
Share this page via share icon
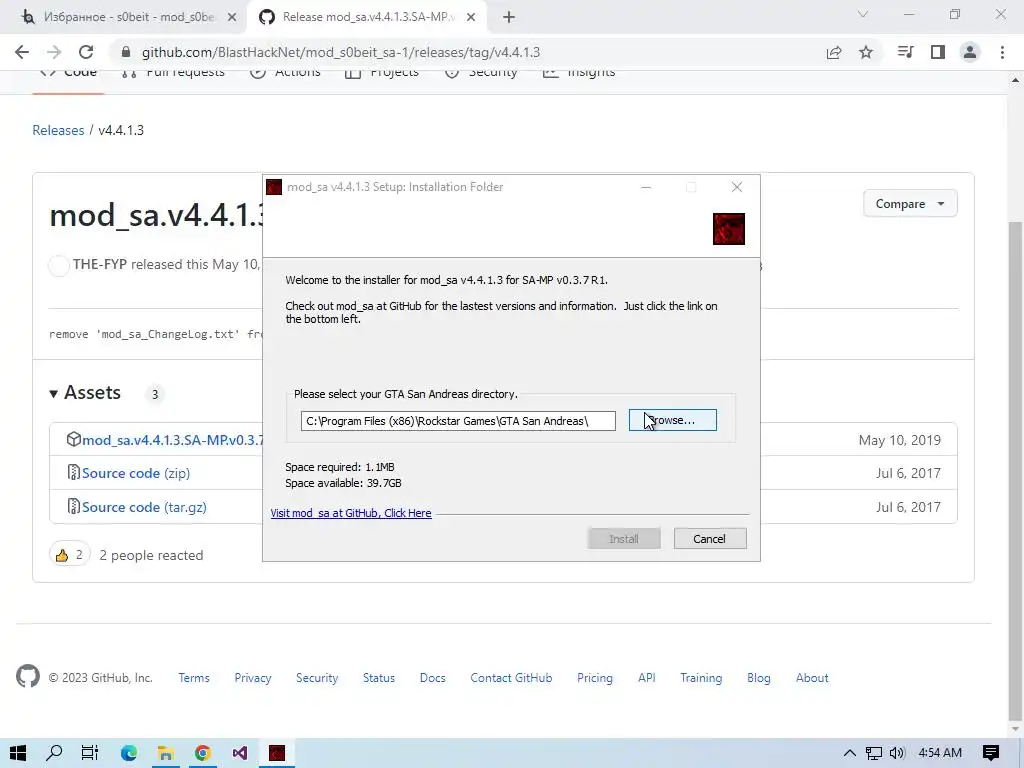(x=834, y=52)
